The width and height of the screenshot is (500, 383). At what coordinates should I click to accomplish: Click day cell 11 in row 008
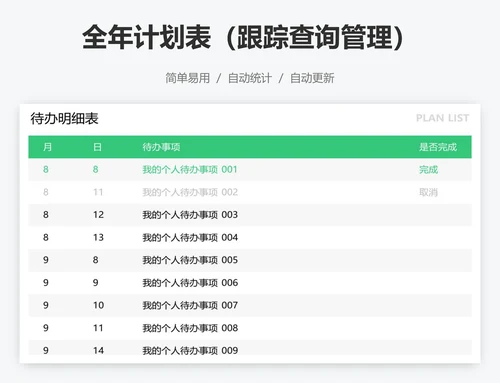tap(98, 328)
